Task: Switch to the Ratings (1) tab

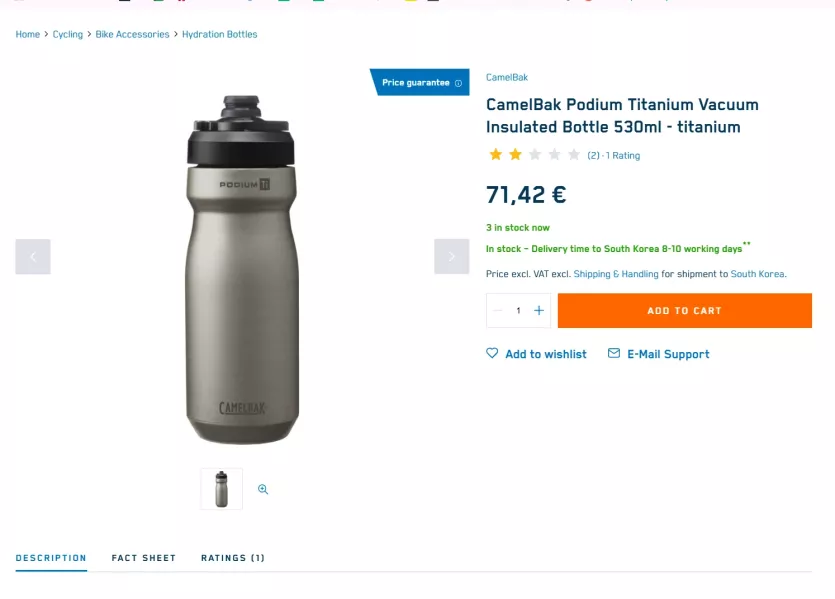Action: (x=233, y=558)
